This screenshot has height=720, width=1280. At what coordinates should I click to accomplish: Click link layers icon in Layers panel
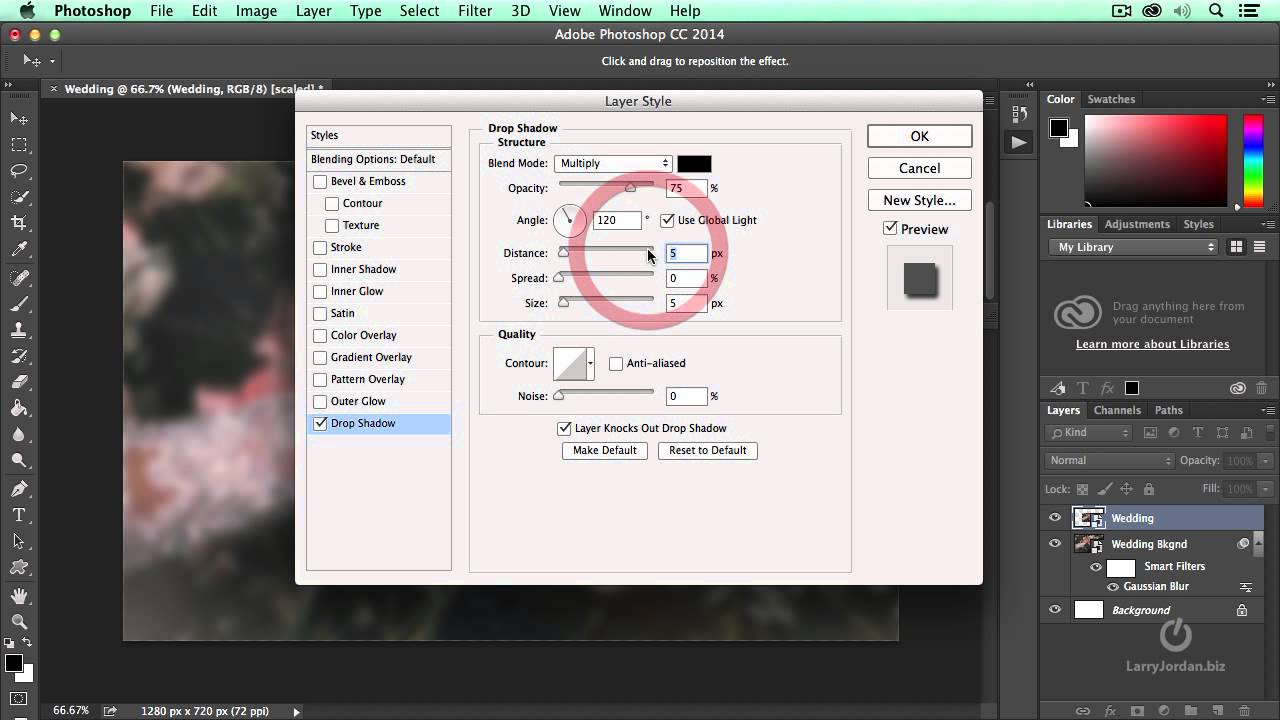pyautogui.click(x=1083, y=711)
